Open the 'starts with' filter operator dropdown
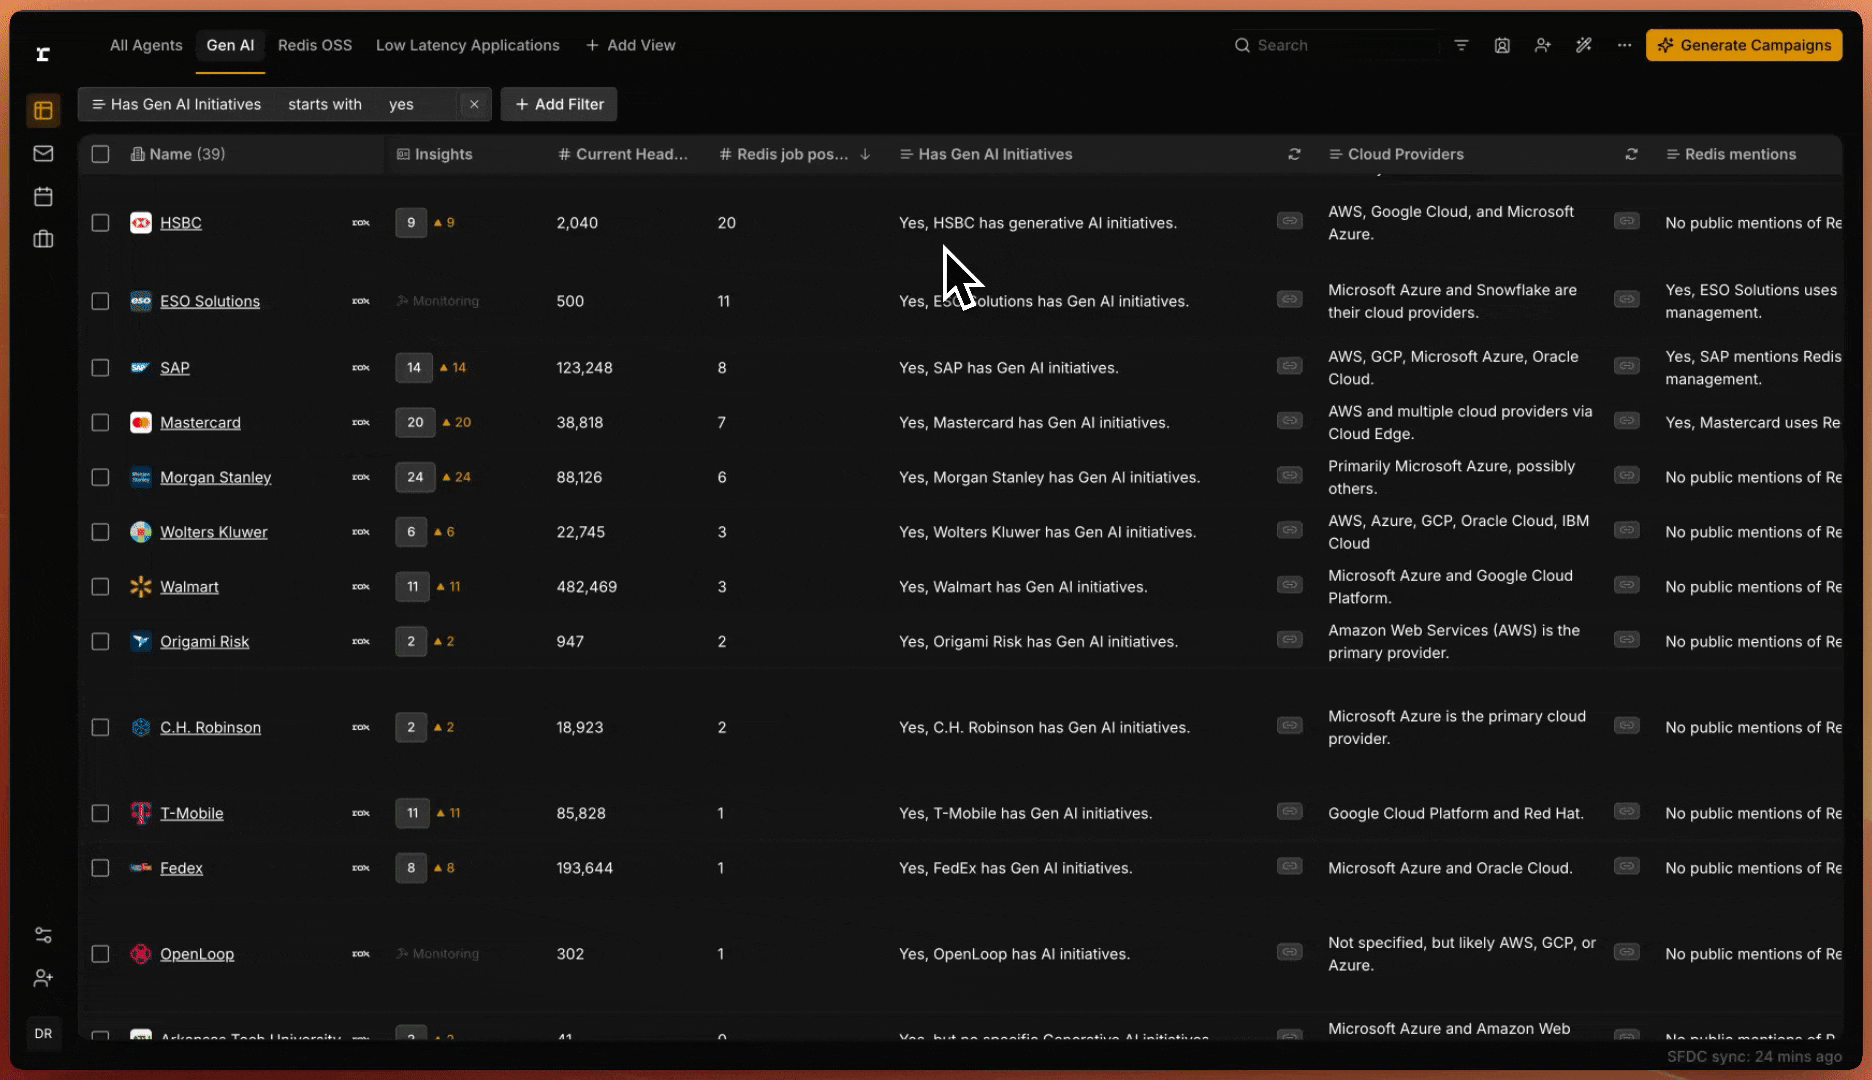The width and height of the screenshot is (1872, 1080). [x=325, y=104]
